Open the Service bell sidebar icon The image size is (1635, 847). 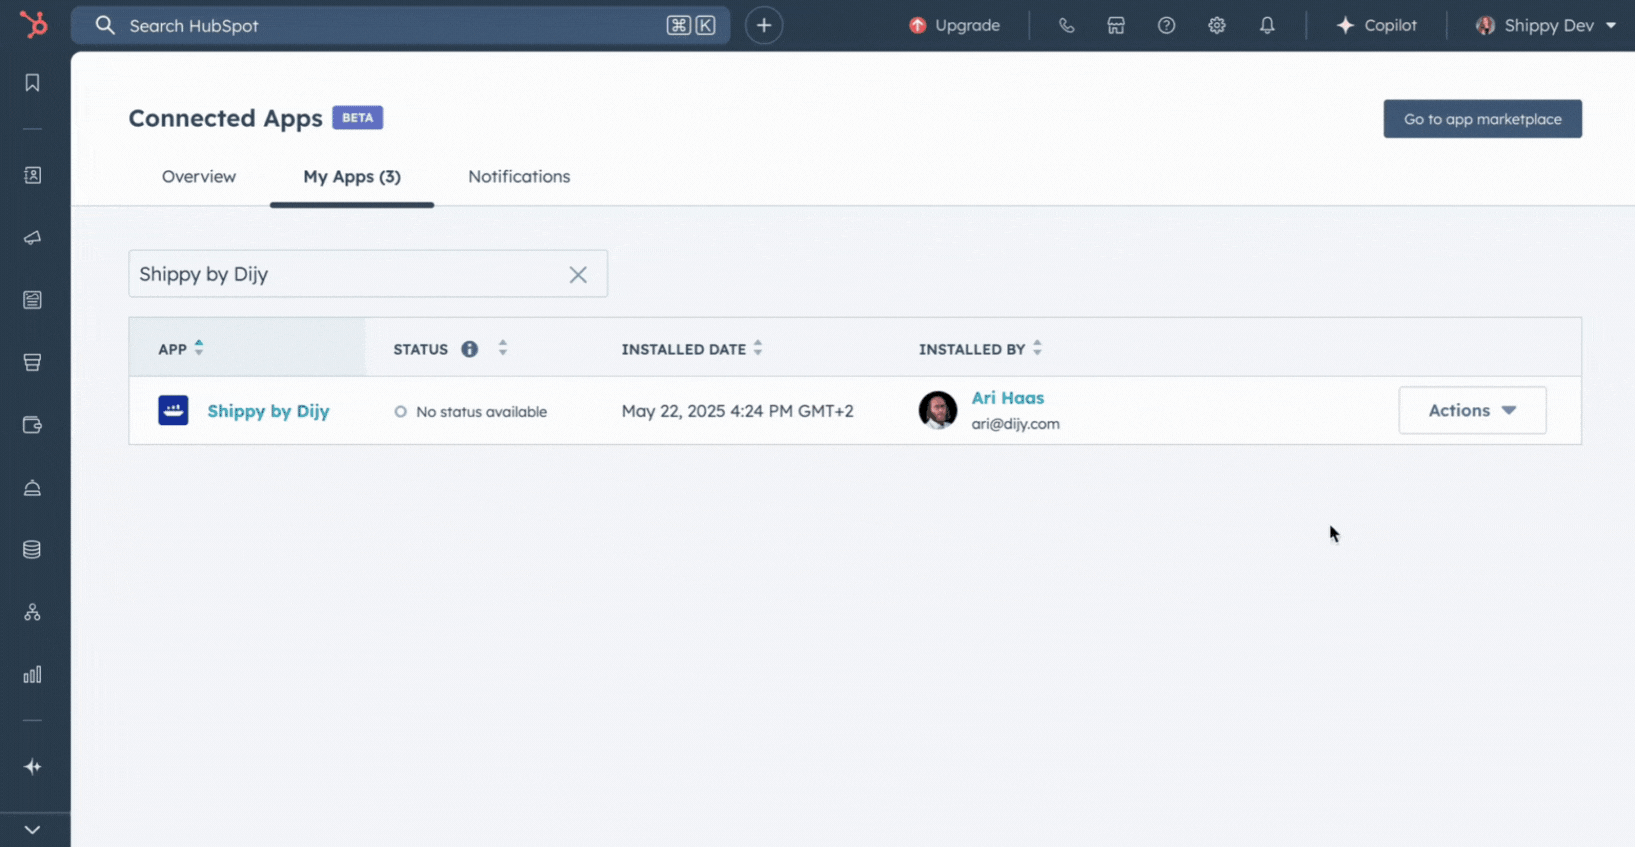click(x=32, y=488)
